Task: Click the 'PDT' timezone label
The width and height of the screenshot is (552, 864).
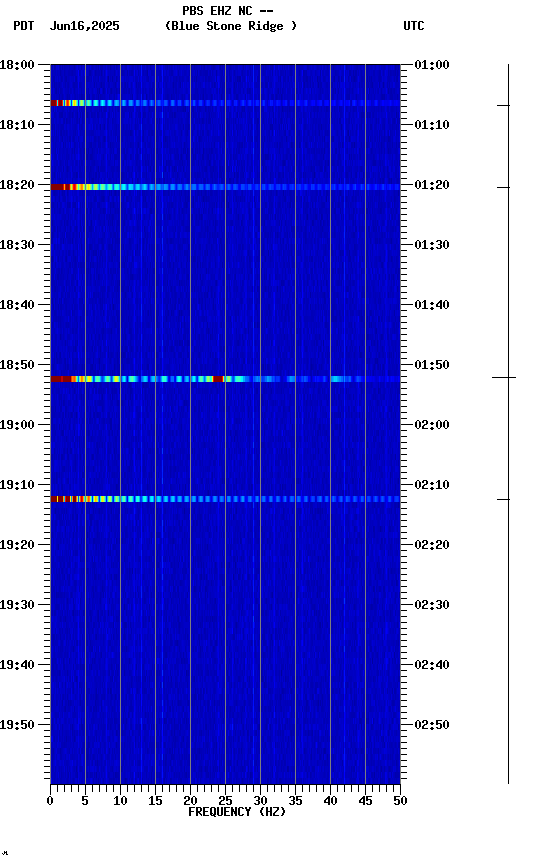Action: (x=24, y=26)
